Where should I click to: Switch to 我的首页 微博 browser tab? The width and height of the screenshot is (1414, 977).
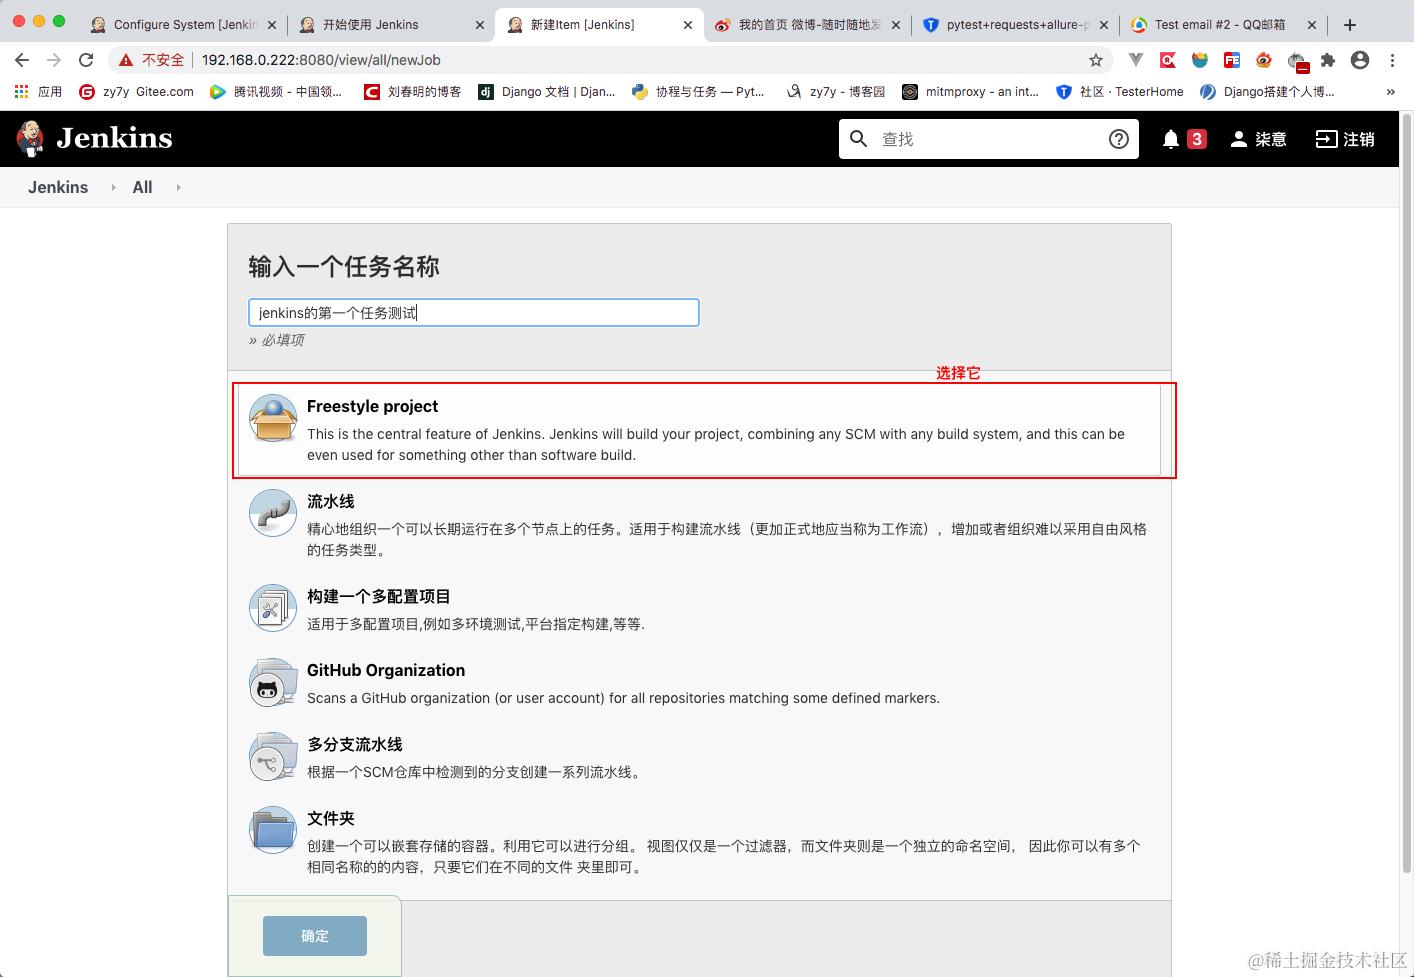[x=808, y=24]
